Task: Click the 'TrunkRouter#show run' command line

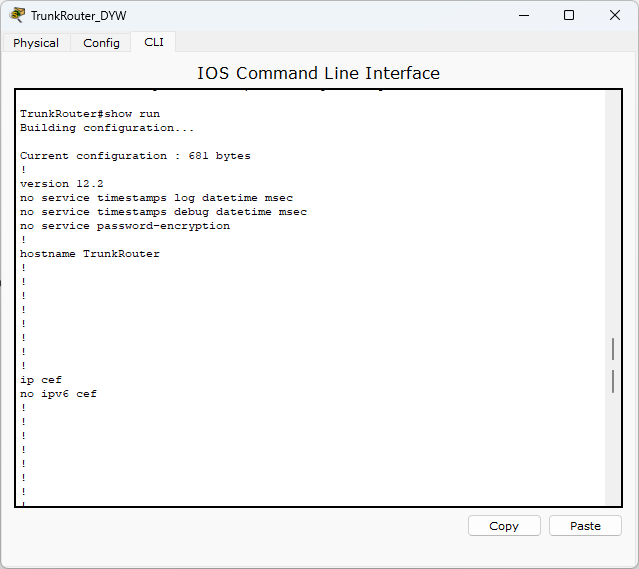Action: [x=90, y=114]
